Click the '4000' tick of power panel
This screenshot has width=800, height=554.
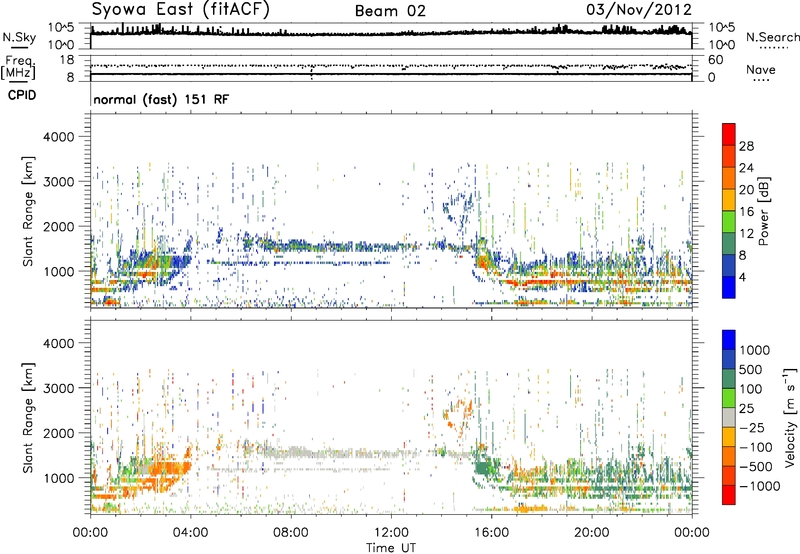click(59, 137)
